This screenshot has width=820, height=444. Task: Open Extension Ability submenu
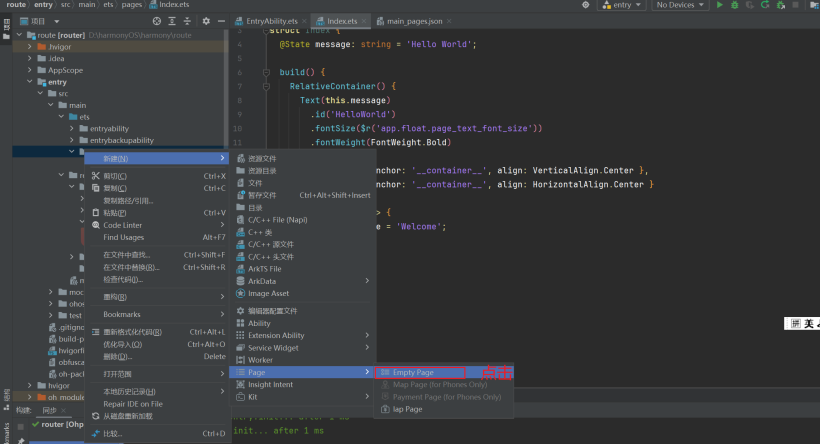pos(303,335)
